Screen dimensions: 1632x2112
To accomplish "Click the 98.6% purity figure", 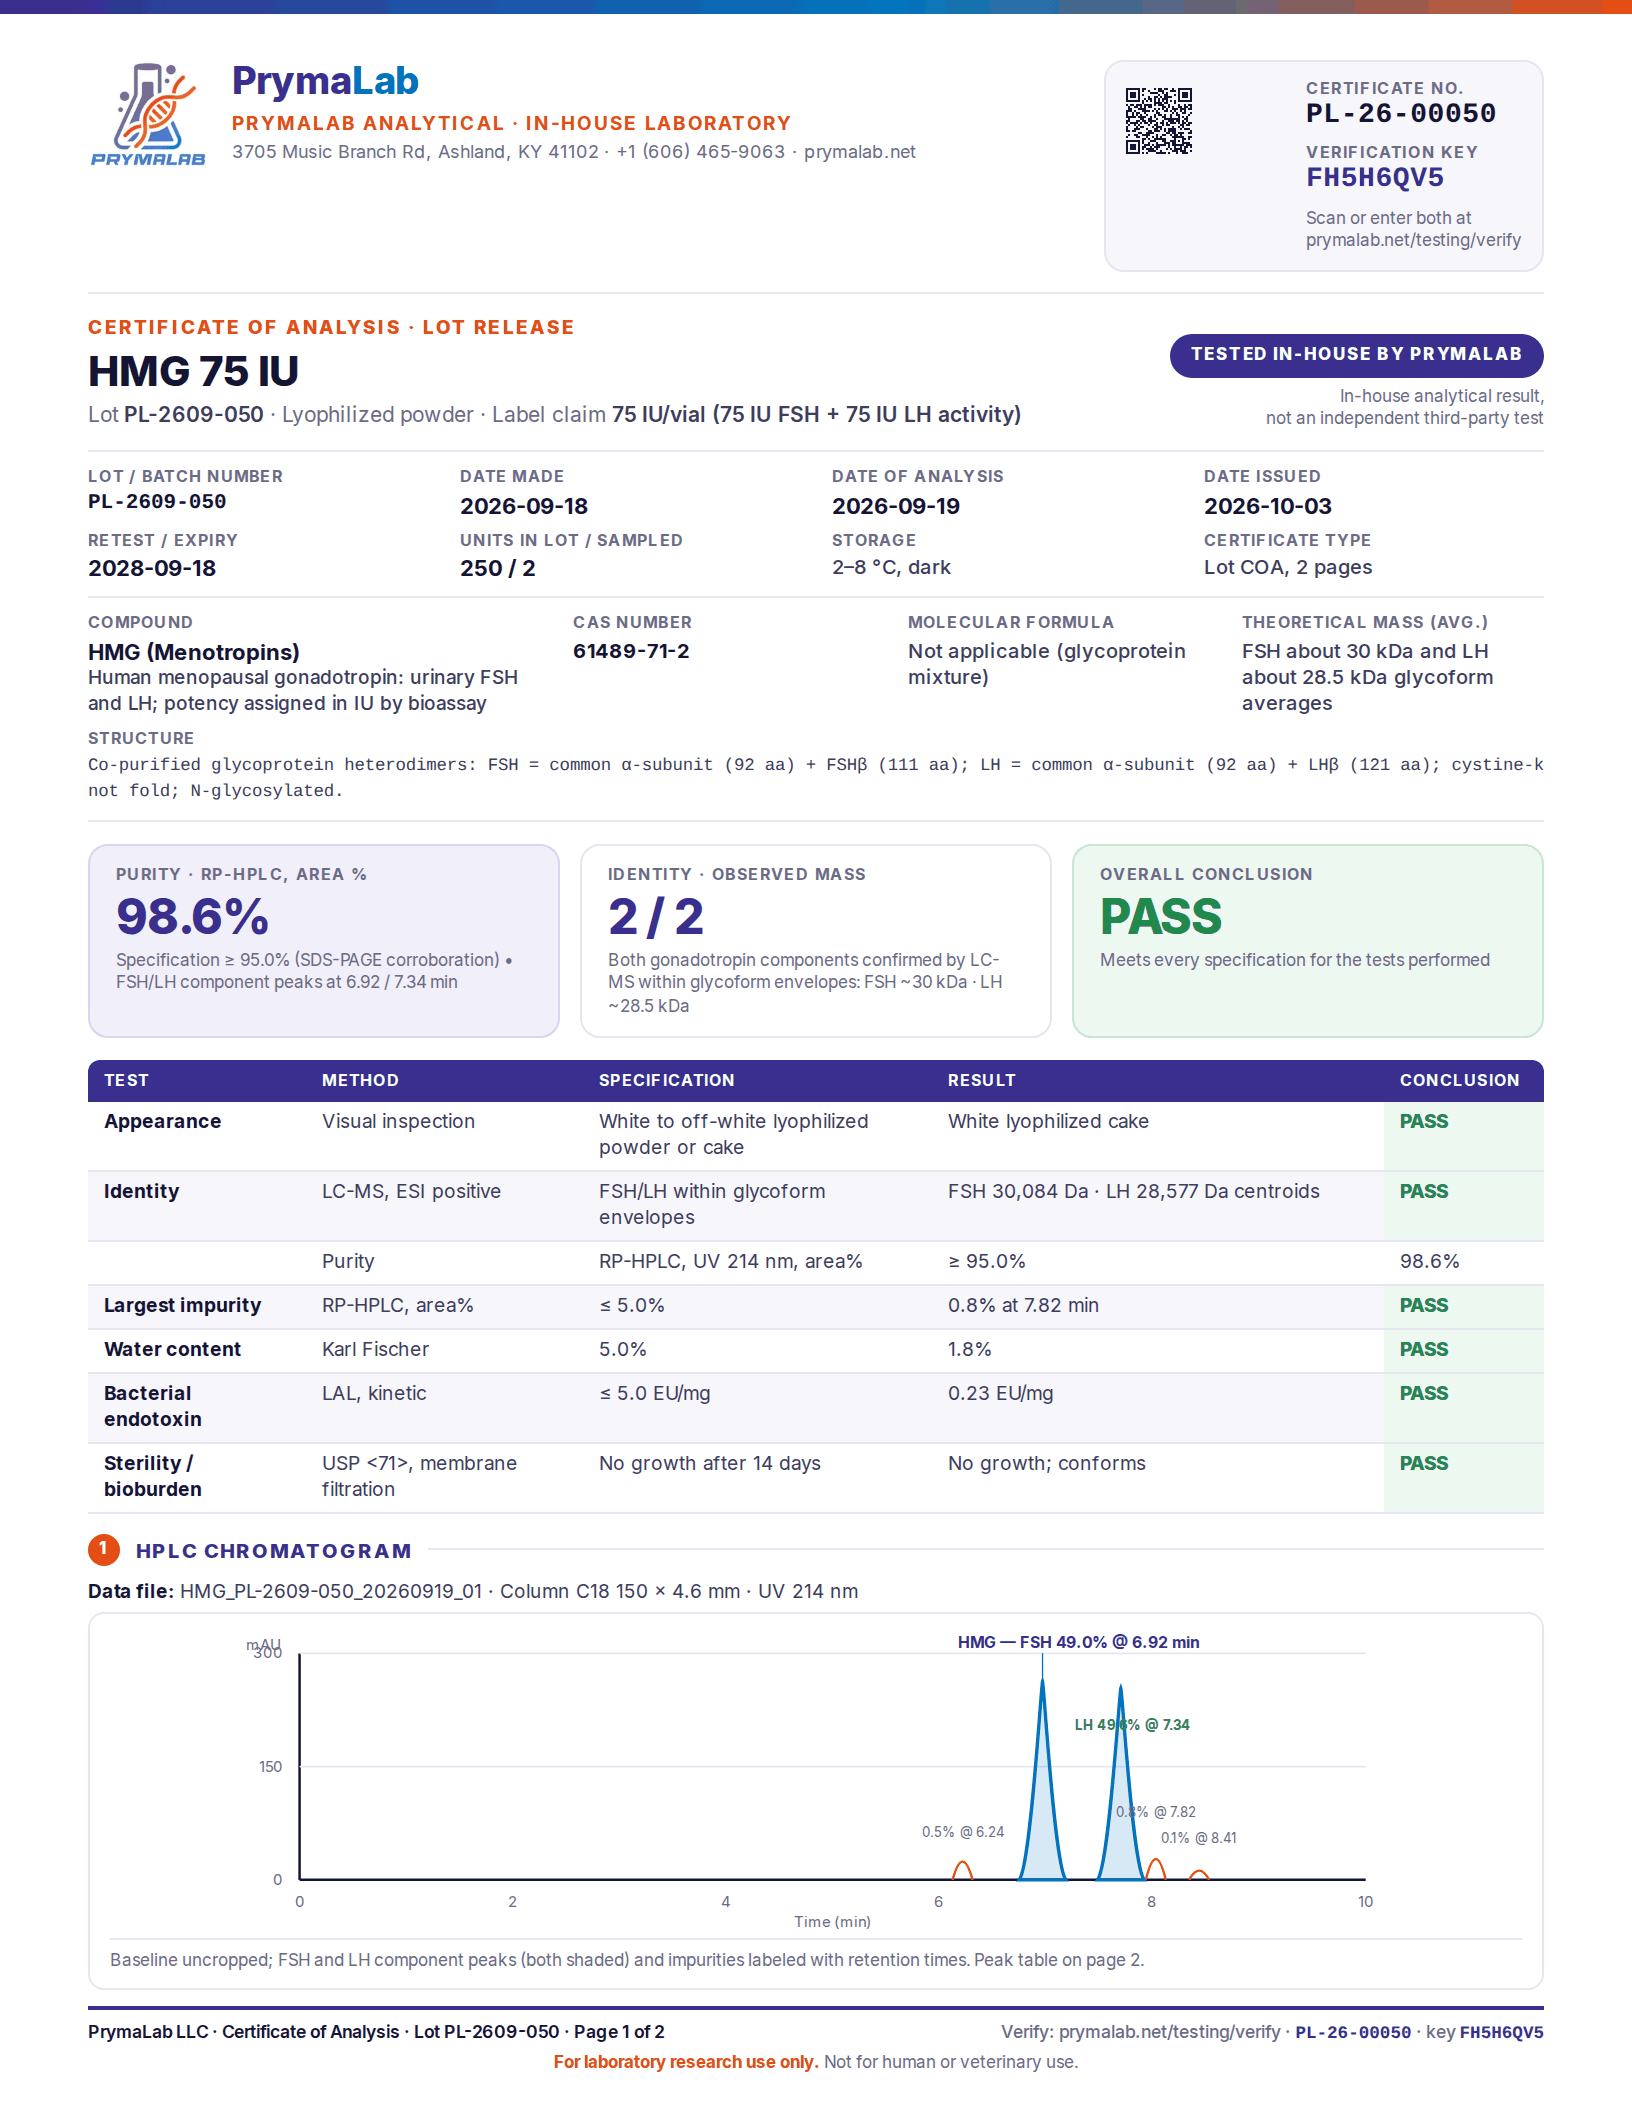I will [192, 916].
